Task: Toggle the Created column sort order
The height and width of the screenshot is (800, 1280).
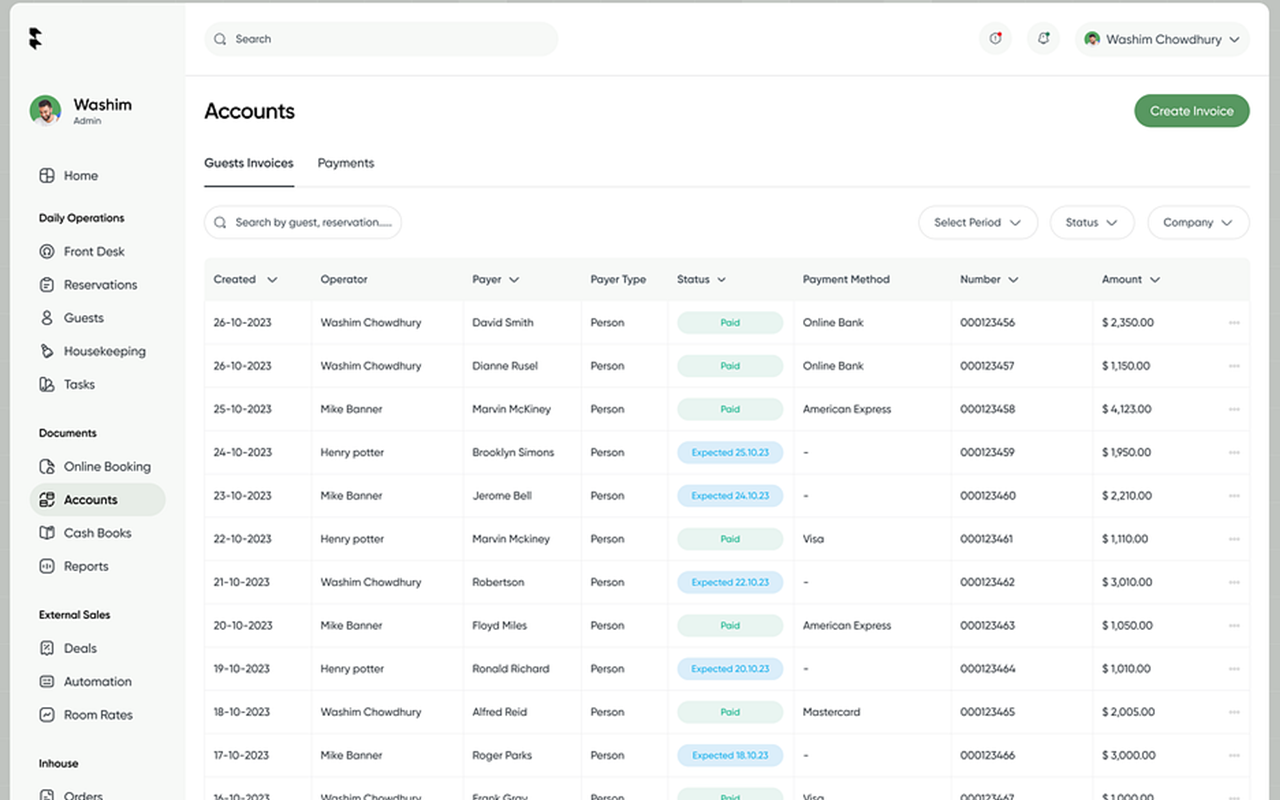Action: 245,279
